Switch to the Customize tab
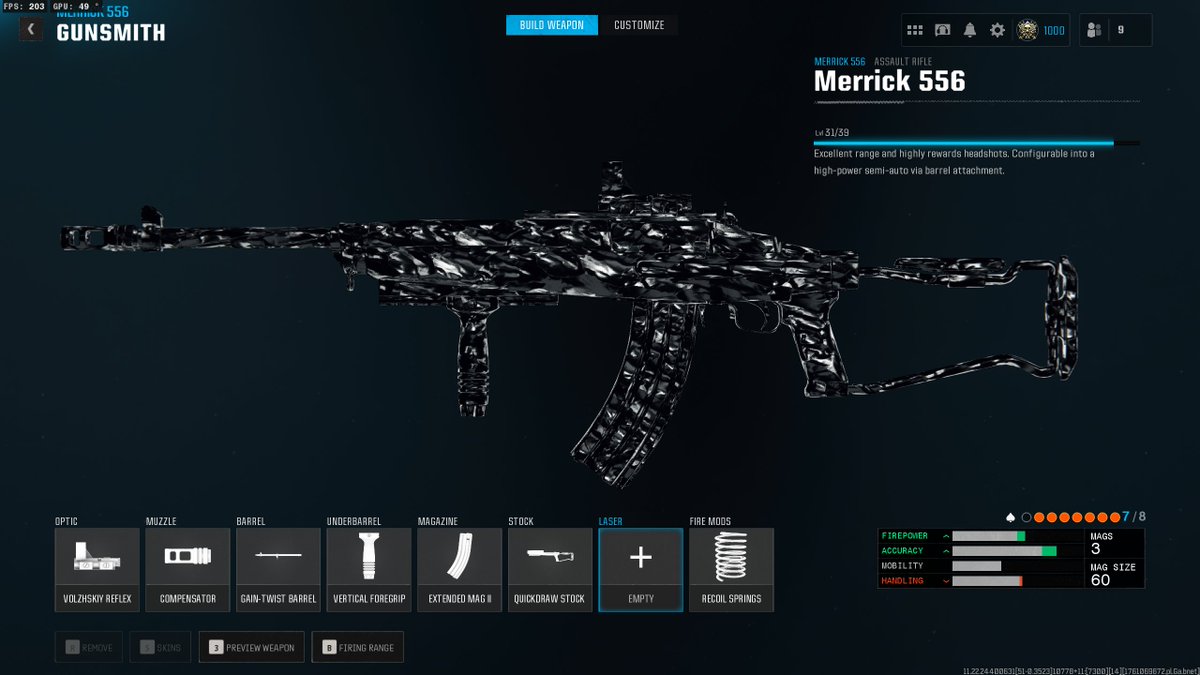1200x675 pixels. [639, 25]
